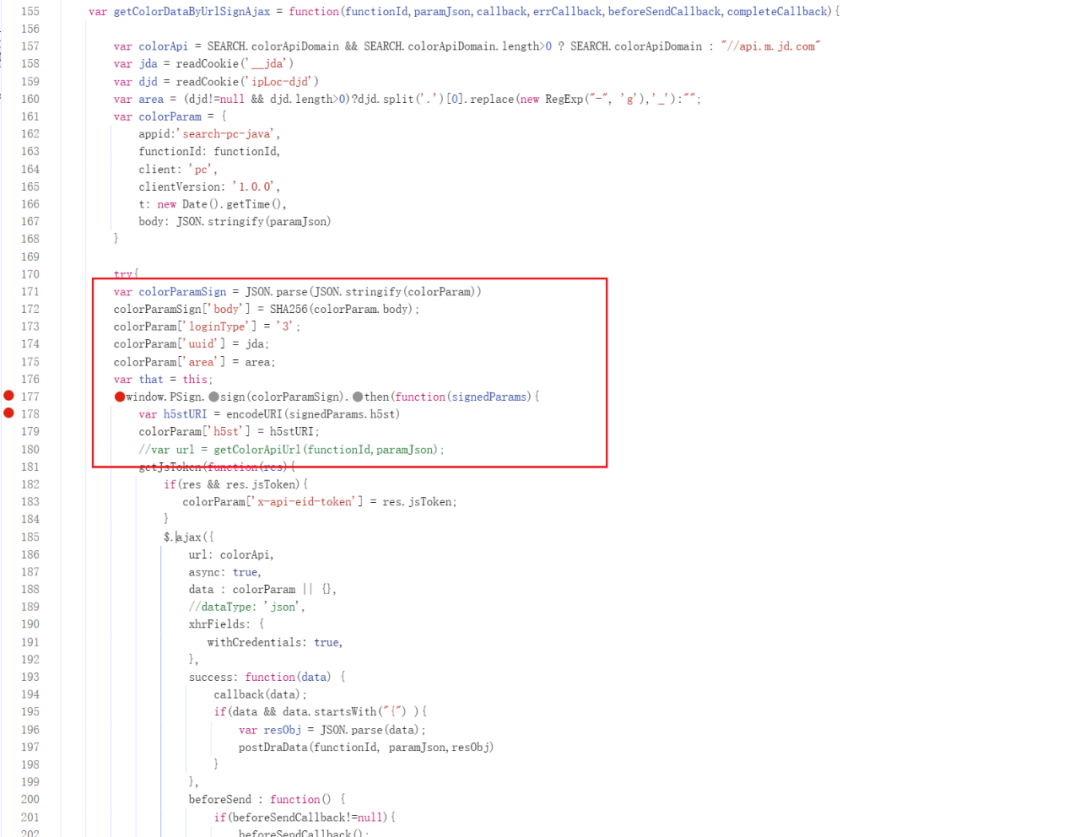Click line number 155 in the gutter
The image size is (1080, 837).
30,11
